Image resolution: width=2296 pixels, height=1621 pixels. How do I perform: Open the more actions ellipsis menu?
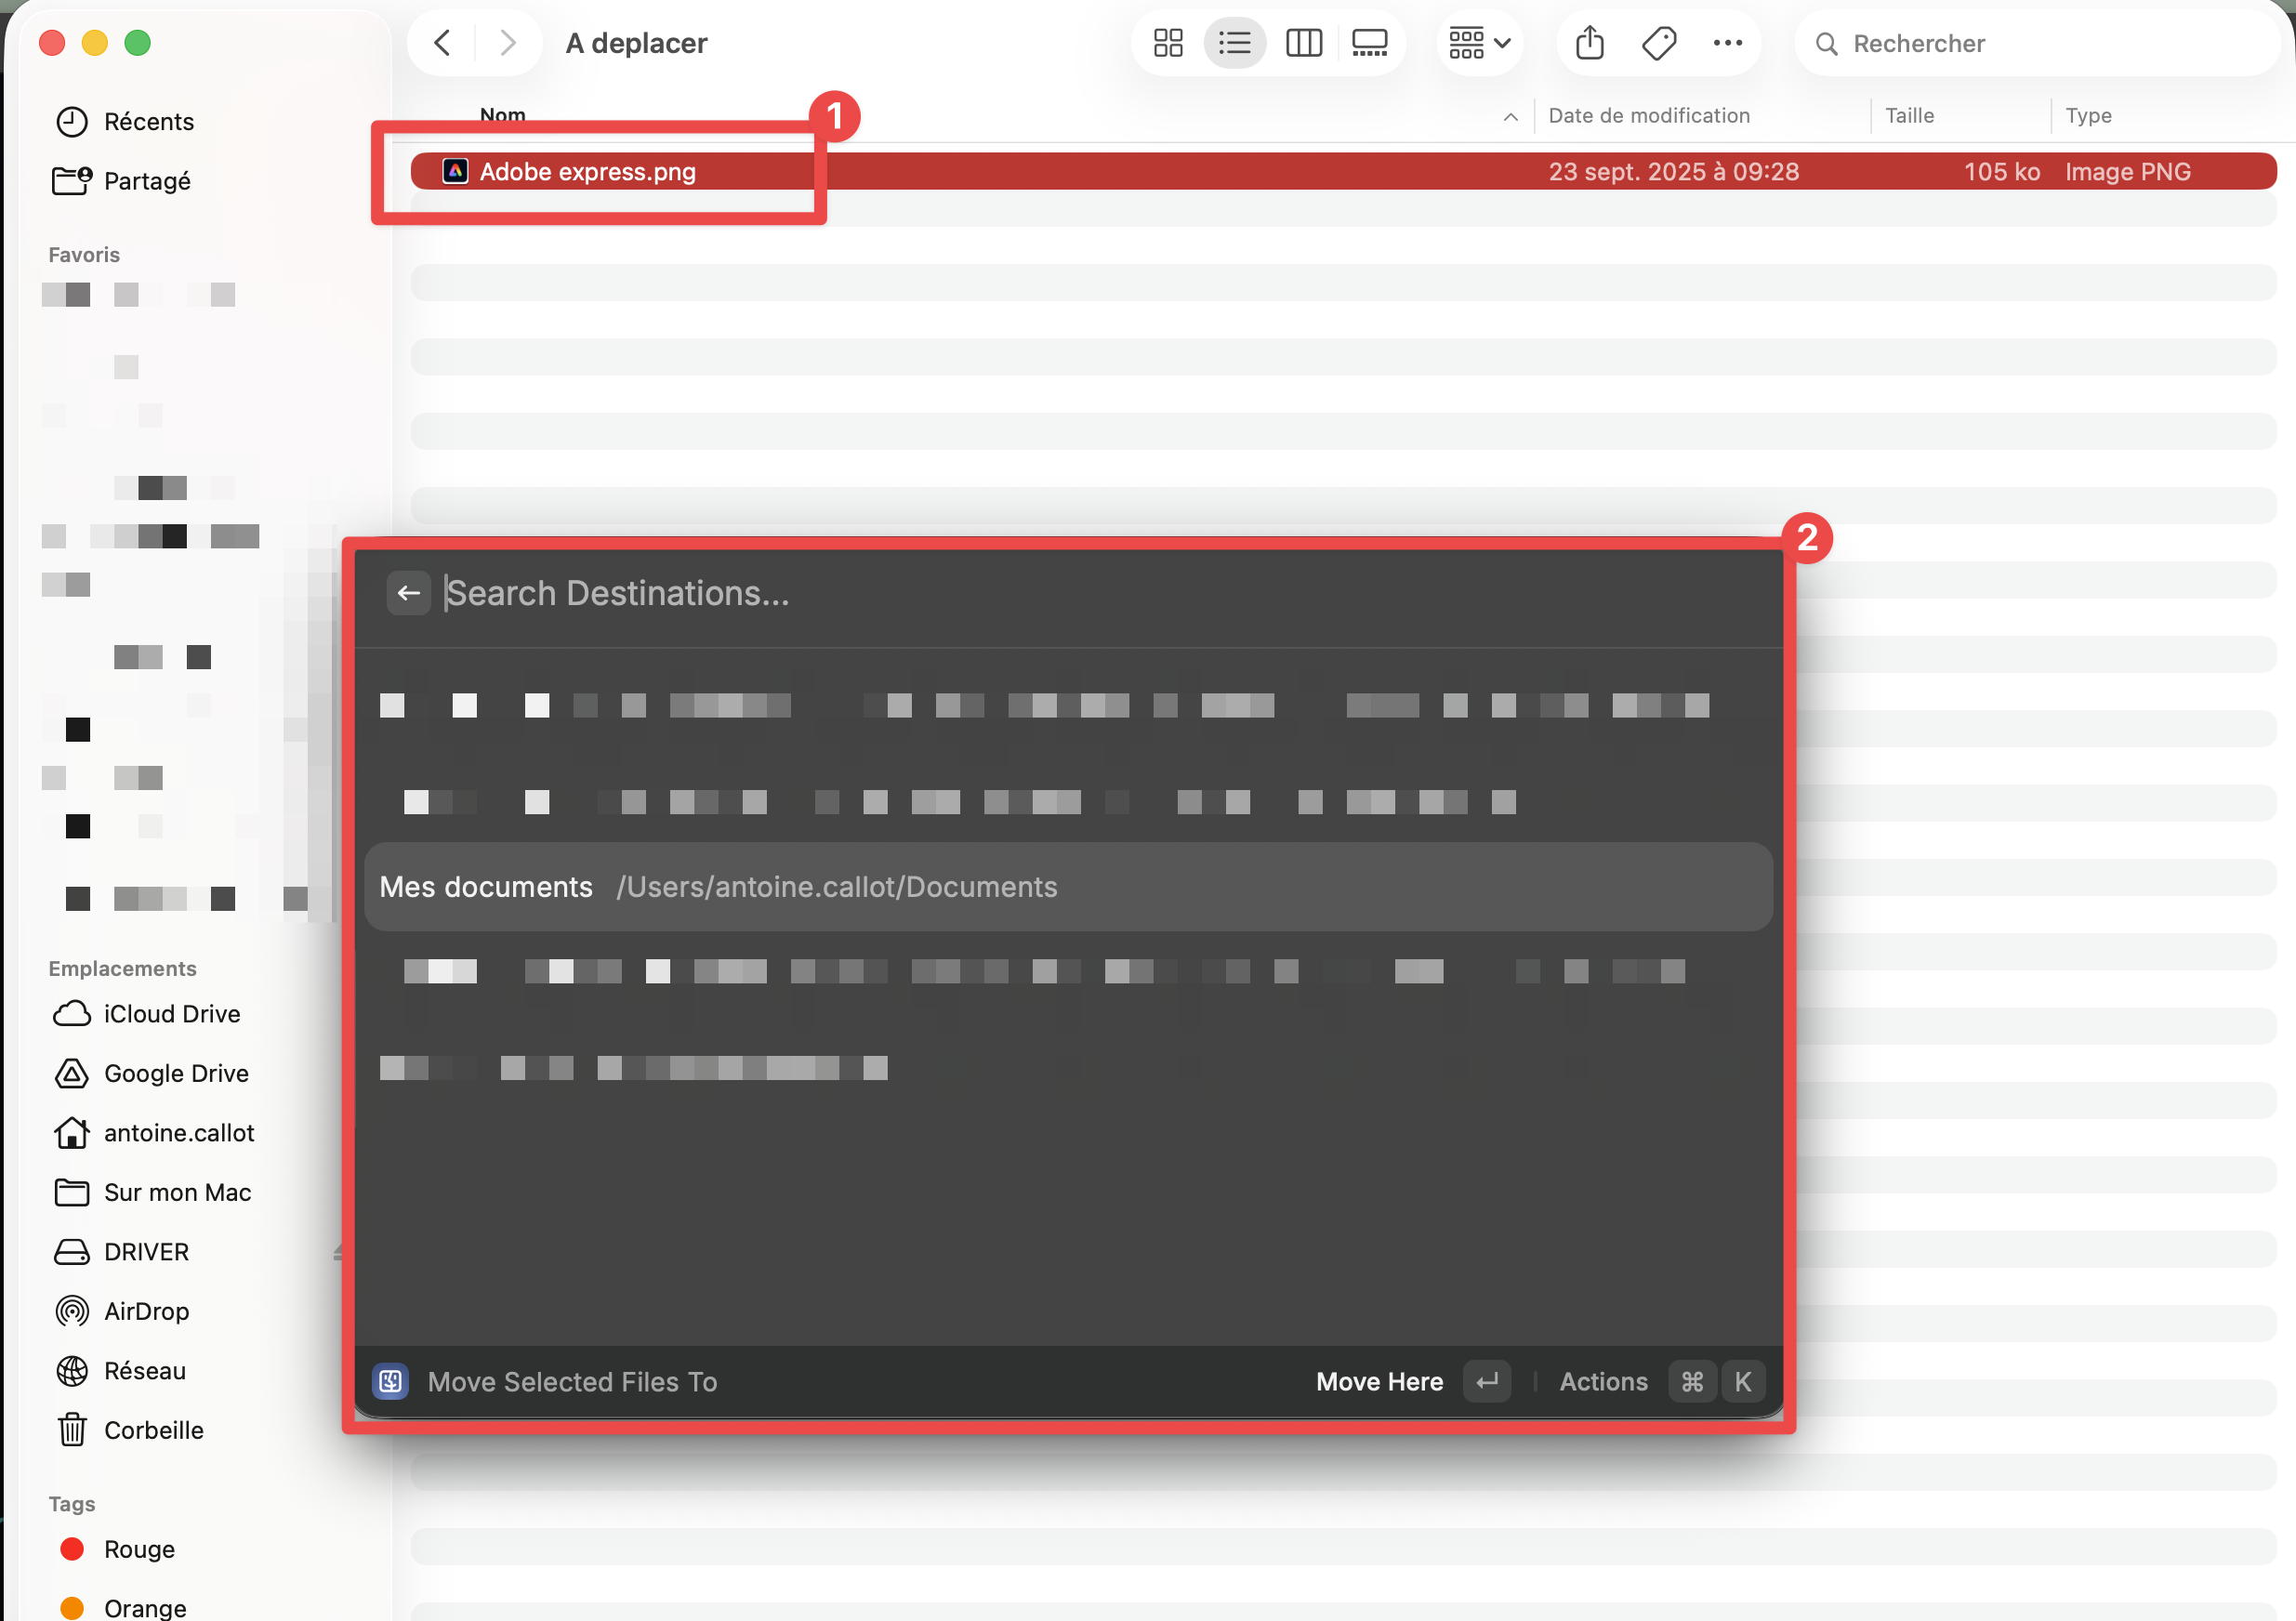click(x=1727, y=43)
